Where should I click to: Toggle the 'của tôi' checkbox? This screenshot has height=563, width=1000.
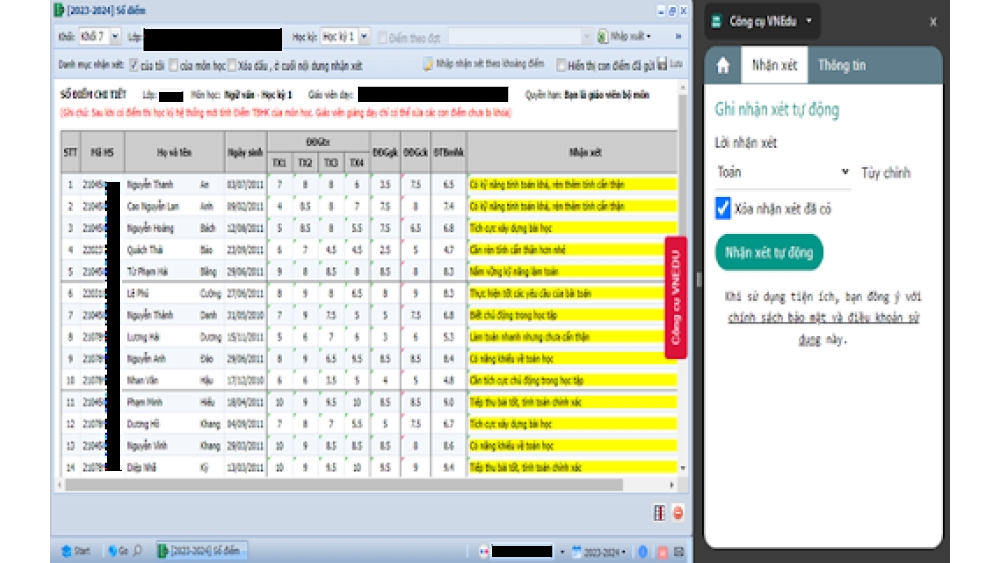tap(133, 65)
